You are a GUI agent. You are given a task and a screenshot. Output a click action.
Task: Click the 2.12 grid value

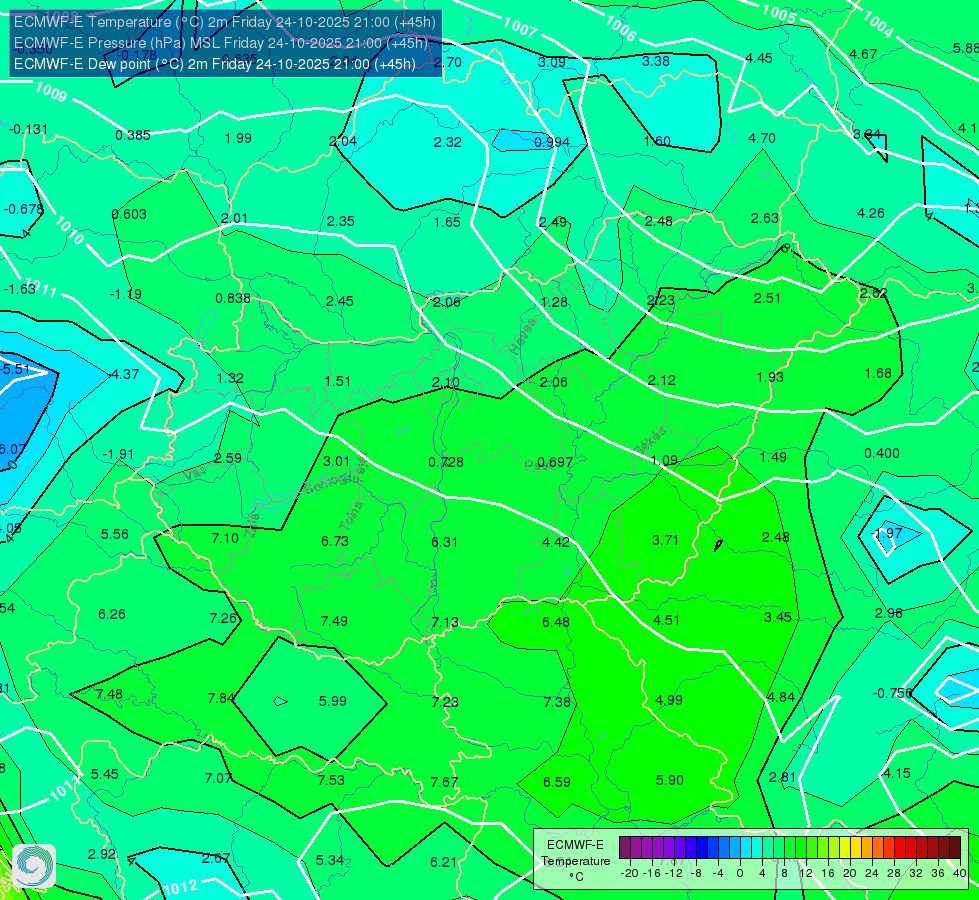tap(662, 380)
